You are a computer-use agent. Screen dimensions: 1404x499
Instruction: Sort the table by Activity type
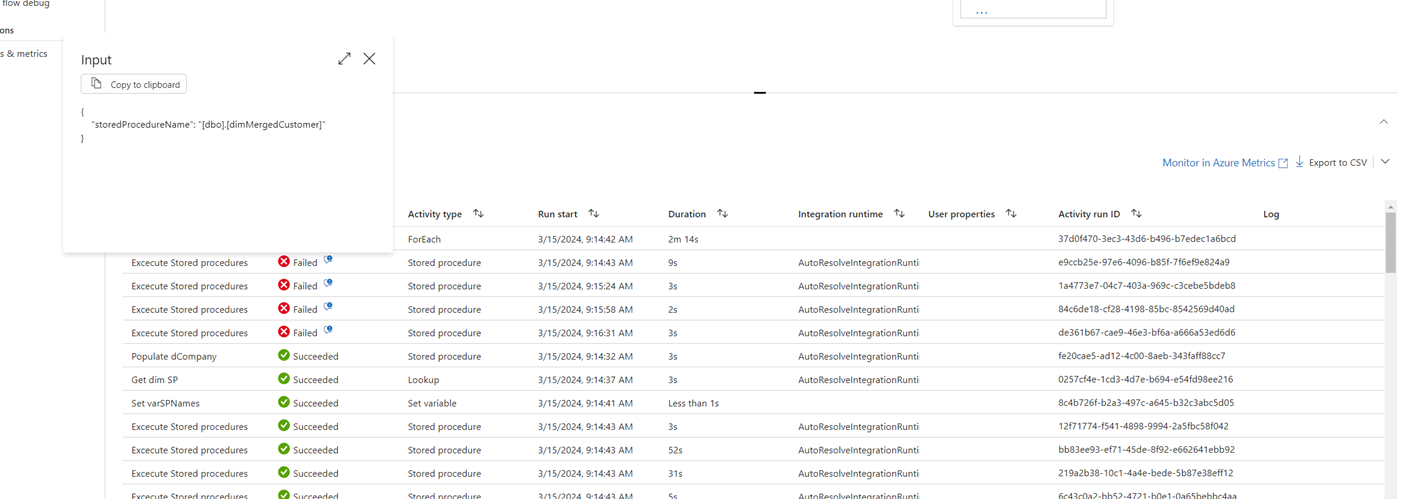[478, 214]
